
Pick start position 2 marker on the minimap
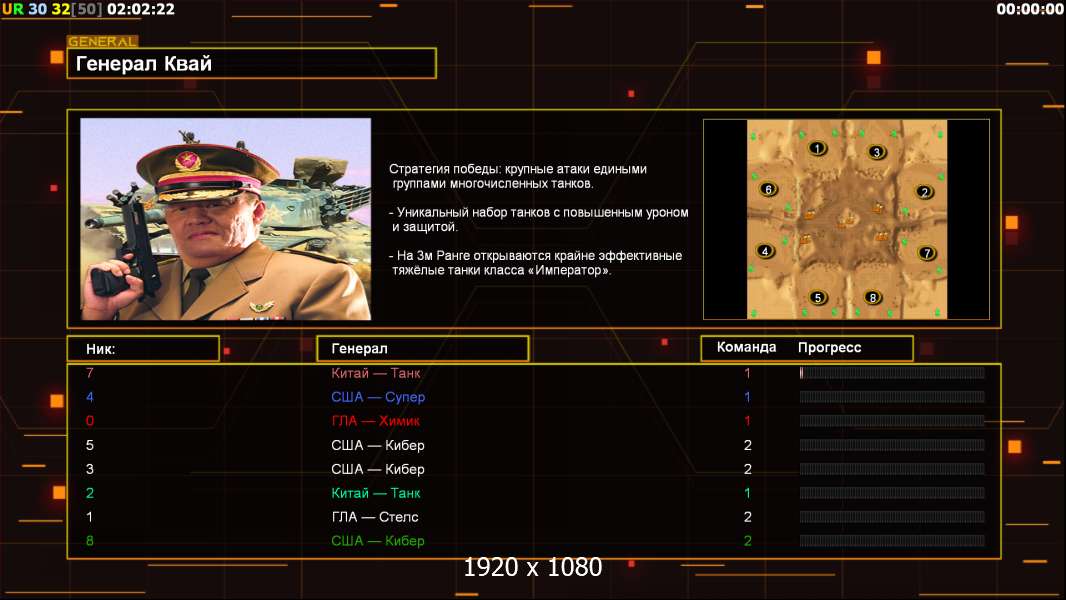(x=925, y=192)
